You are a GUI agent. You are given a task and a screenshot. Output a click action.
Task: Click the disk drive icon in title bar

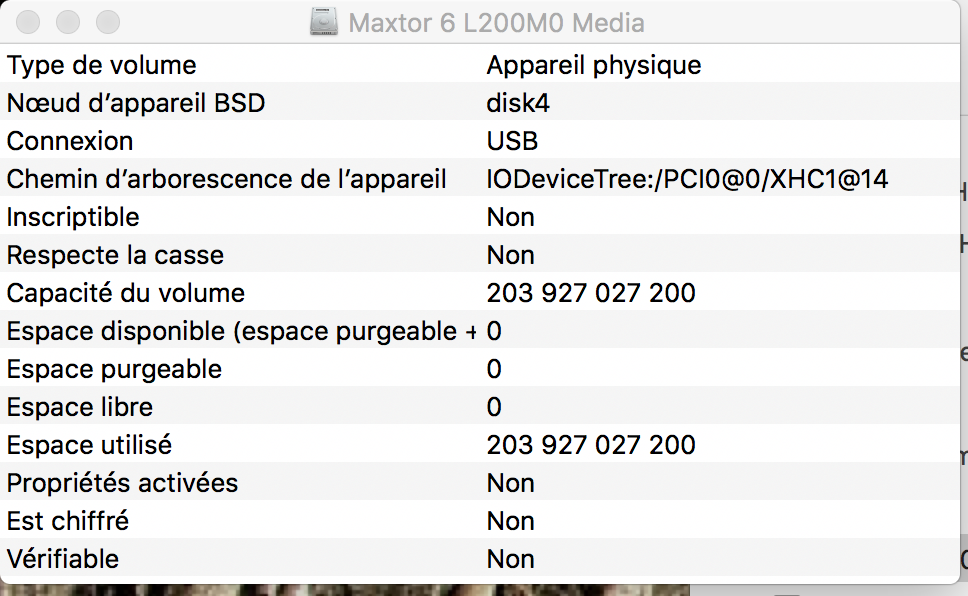(x=324, y=22)
